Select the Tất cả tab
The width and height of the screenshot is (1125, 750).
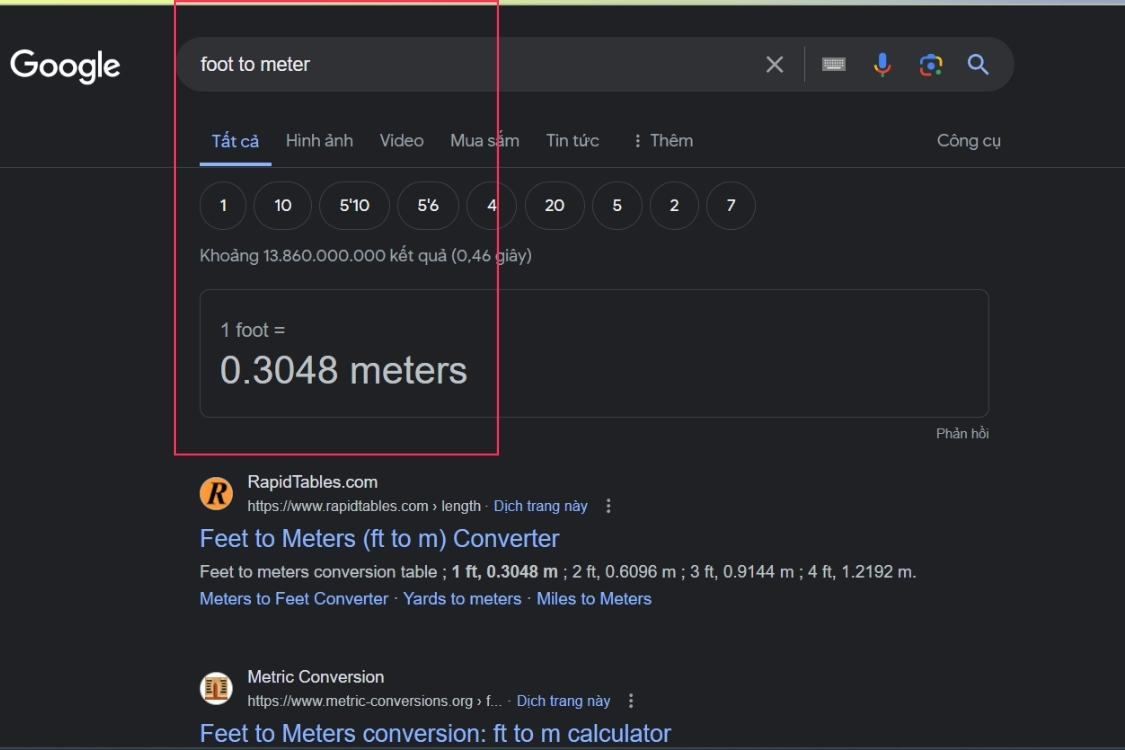click(x=235, y=141)
